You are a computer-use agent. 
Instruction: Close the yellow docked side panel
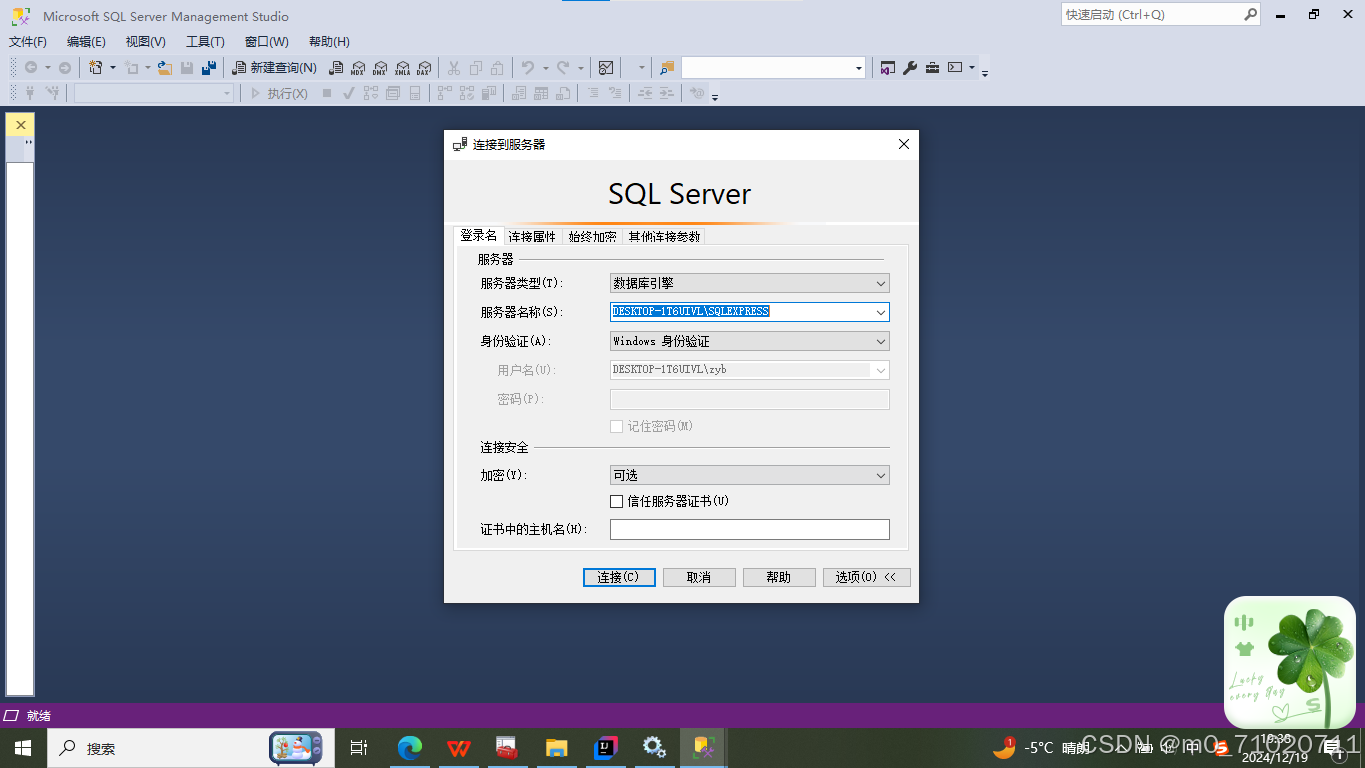click(x=20, y=125)
